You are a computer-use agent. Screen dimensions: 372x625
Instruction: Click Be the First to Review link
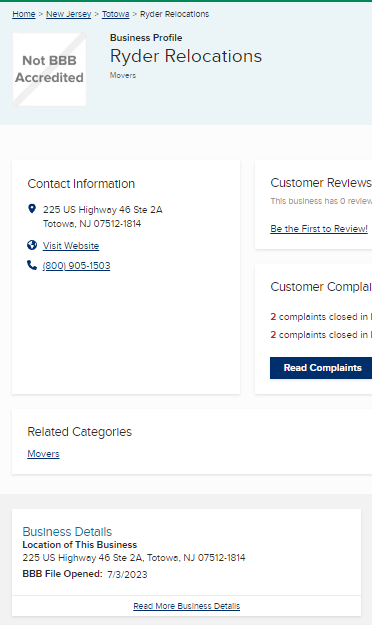[x=319, y=229]
